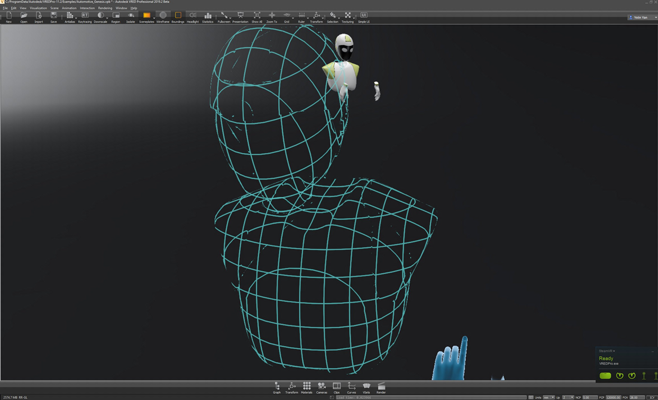
Task: Toggle the Headlight toolbar icon
Action: click(193, 16)
